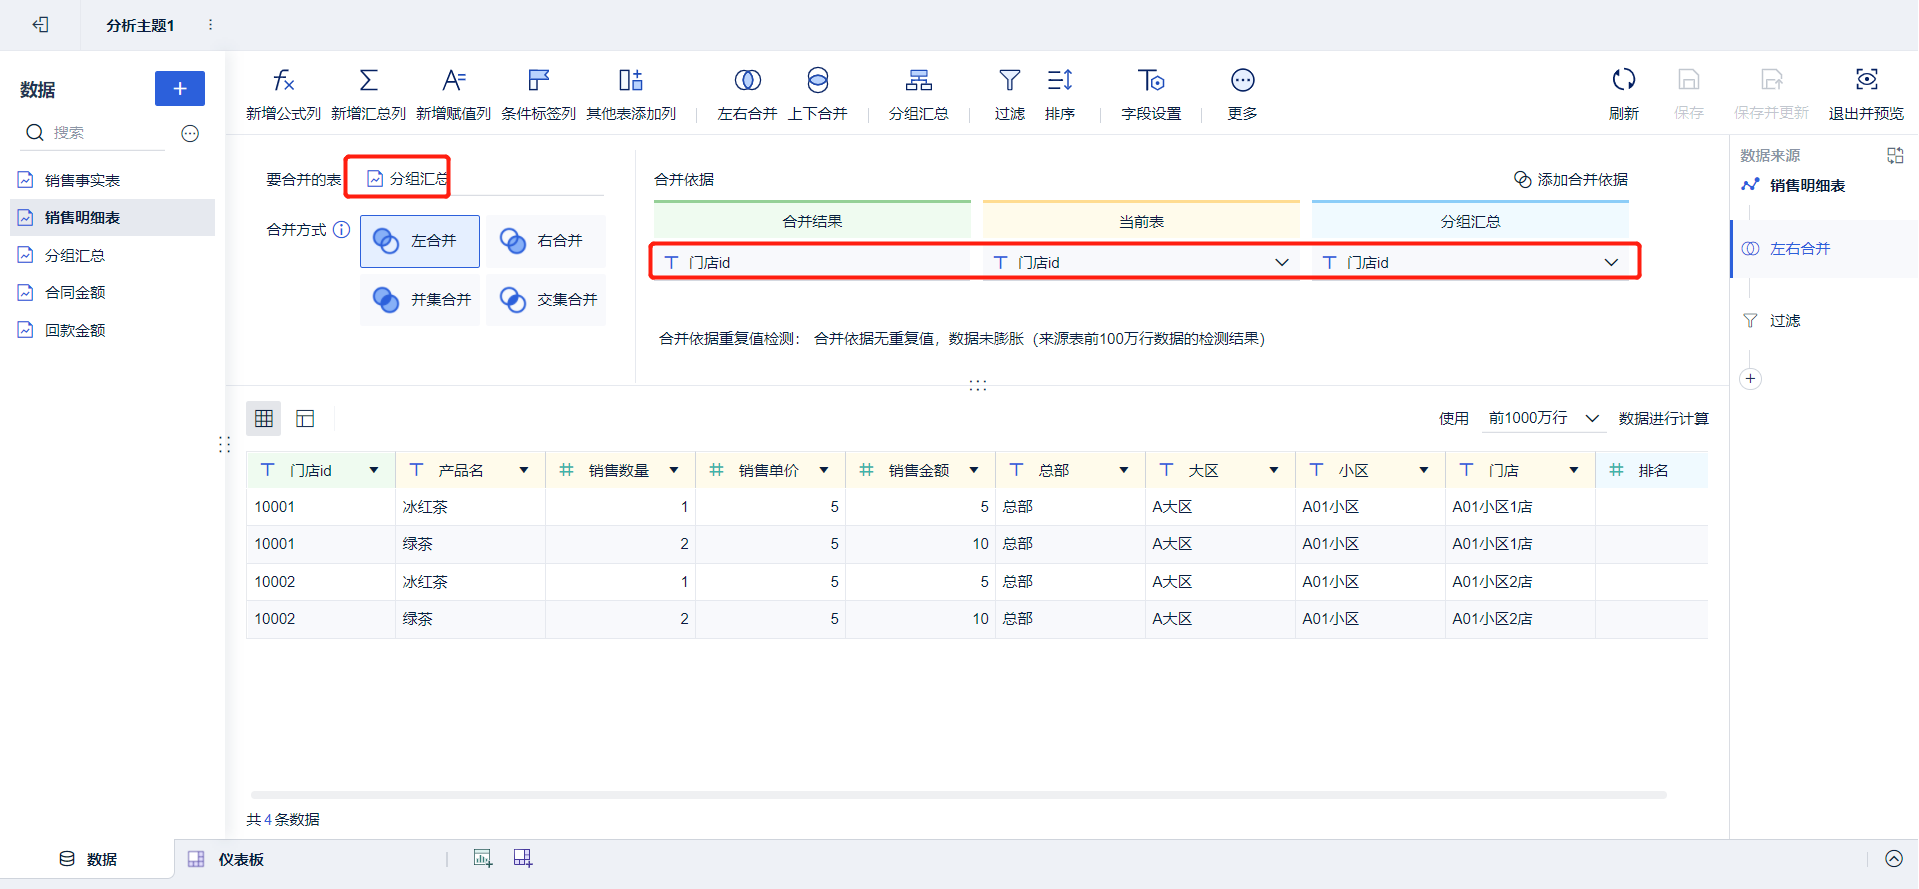
Task: Click the add chart component icon in bottom bar
Action: (483, 858)
